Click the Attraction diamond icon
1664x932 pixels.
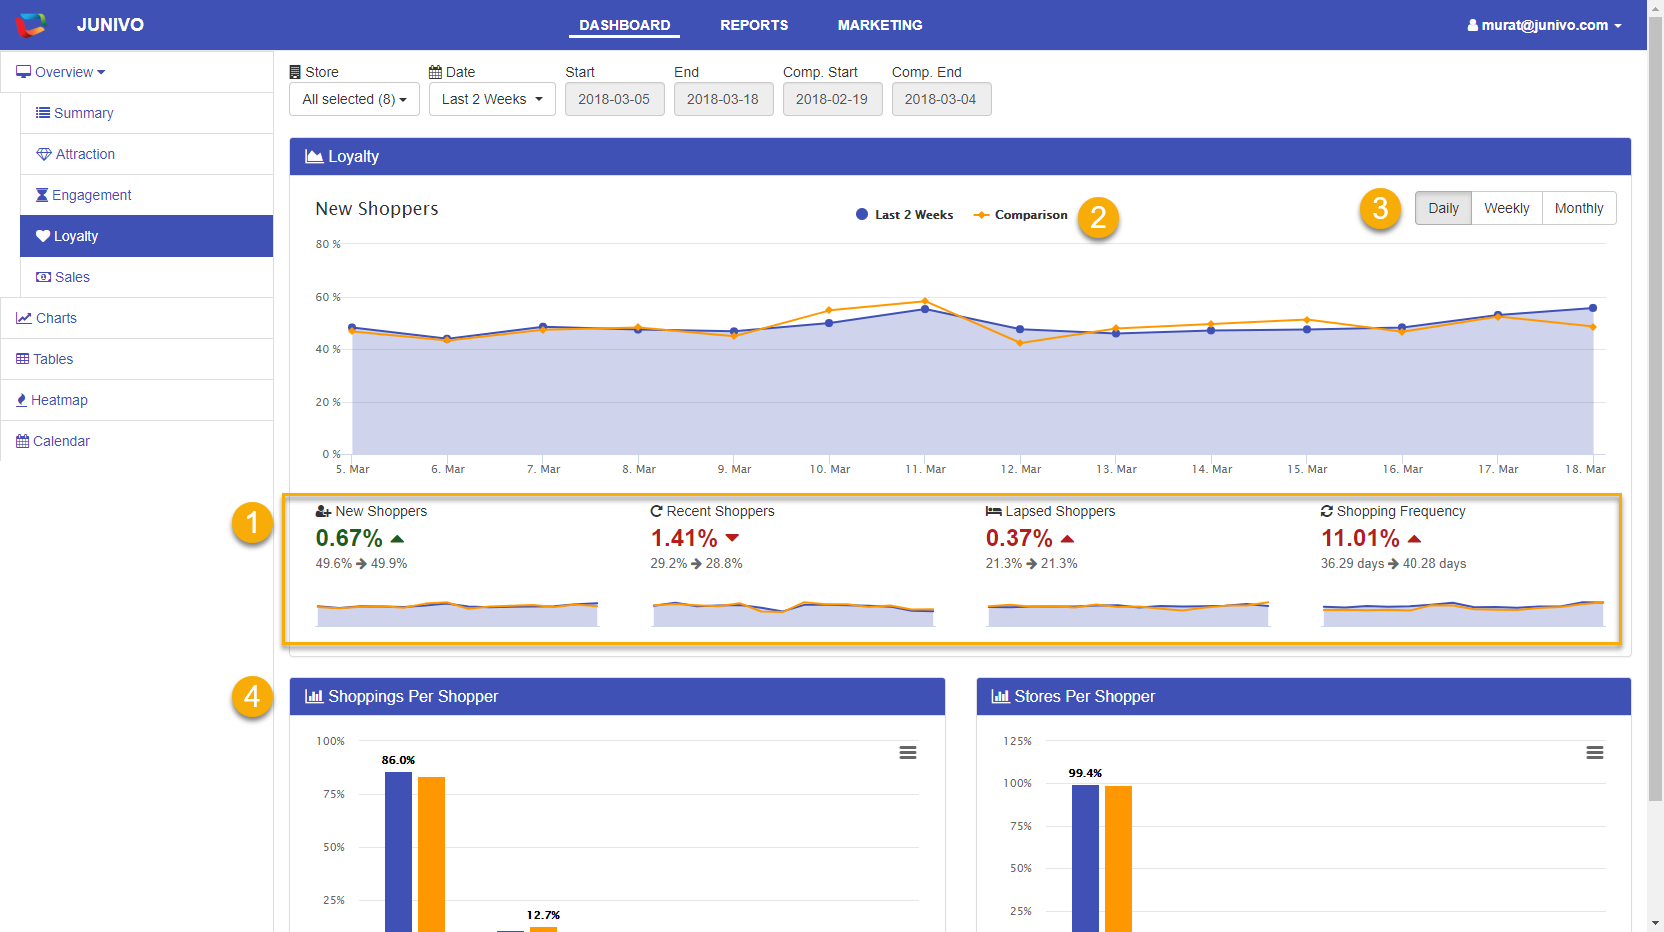coord(44,154)
